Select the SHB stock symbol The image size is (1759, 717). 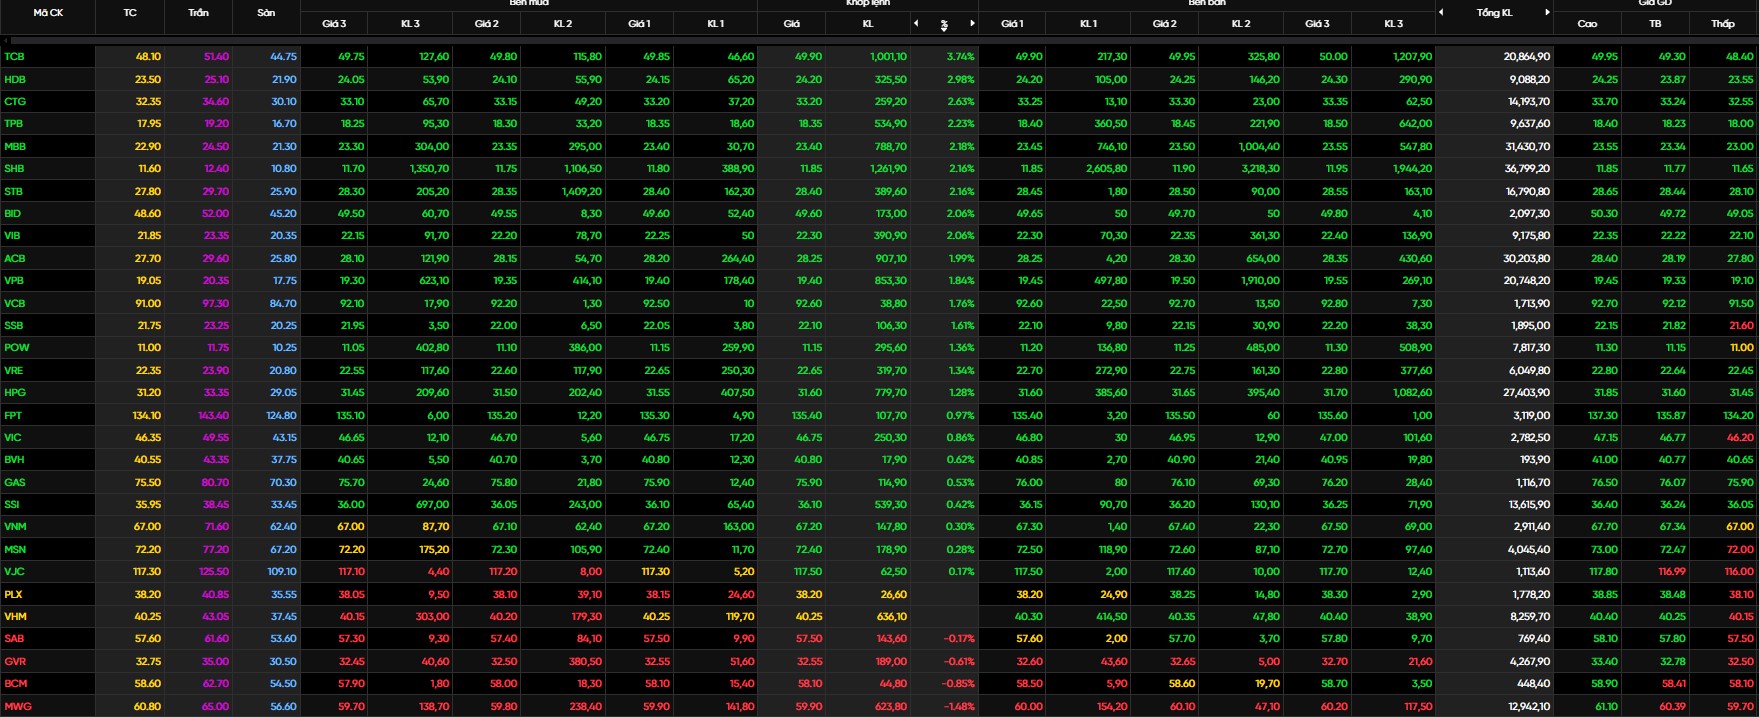pos(14,168)
